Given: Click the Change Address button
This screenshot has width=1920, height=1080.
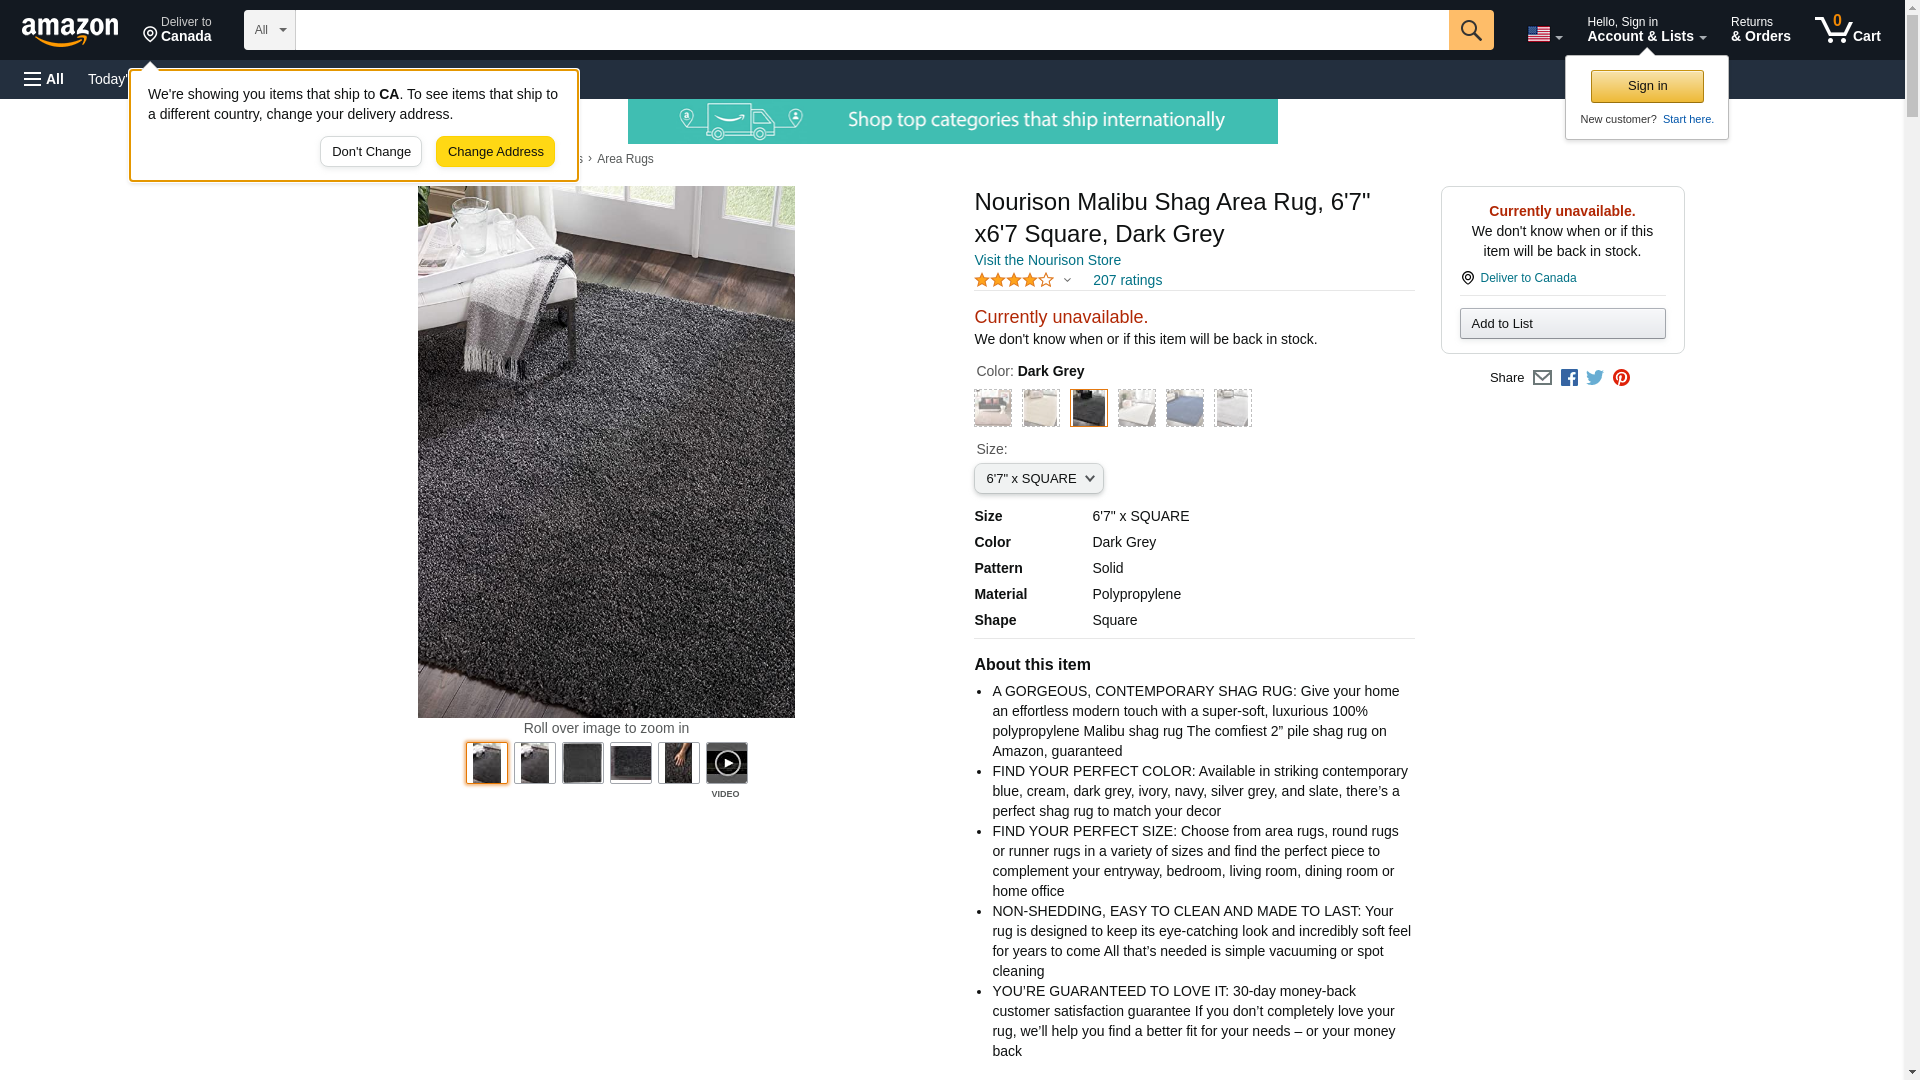Looking at the screenshot, I should 496,152.
